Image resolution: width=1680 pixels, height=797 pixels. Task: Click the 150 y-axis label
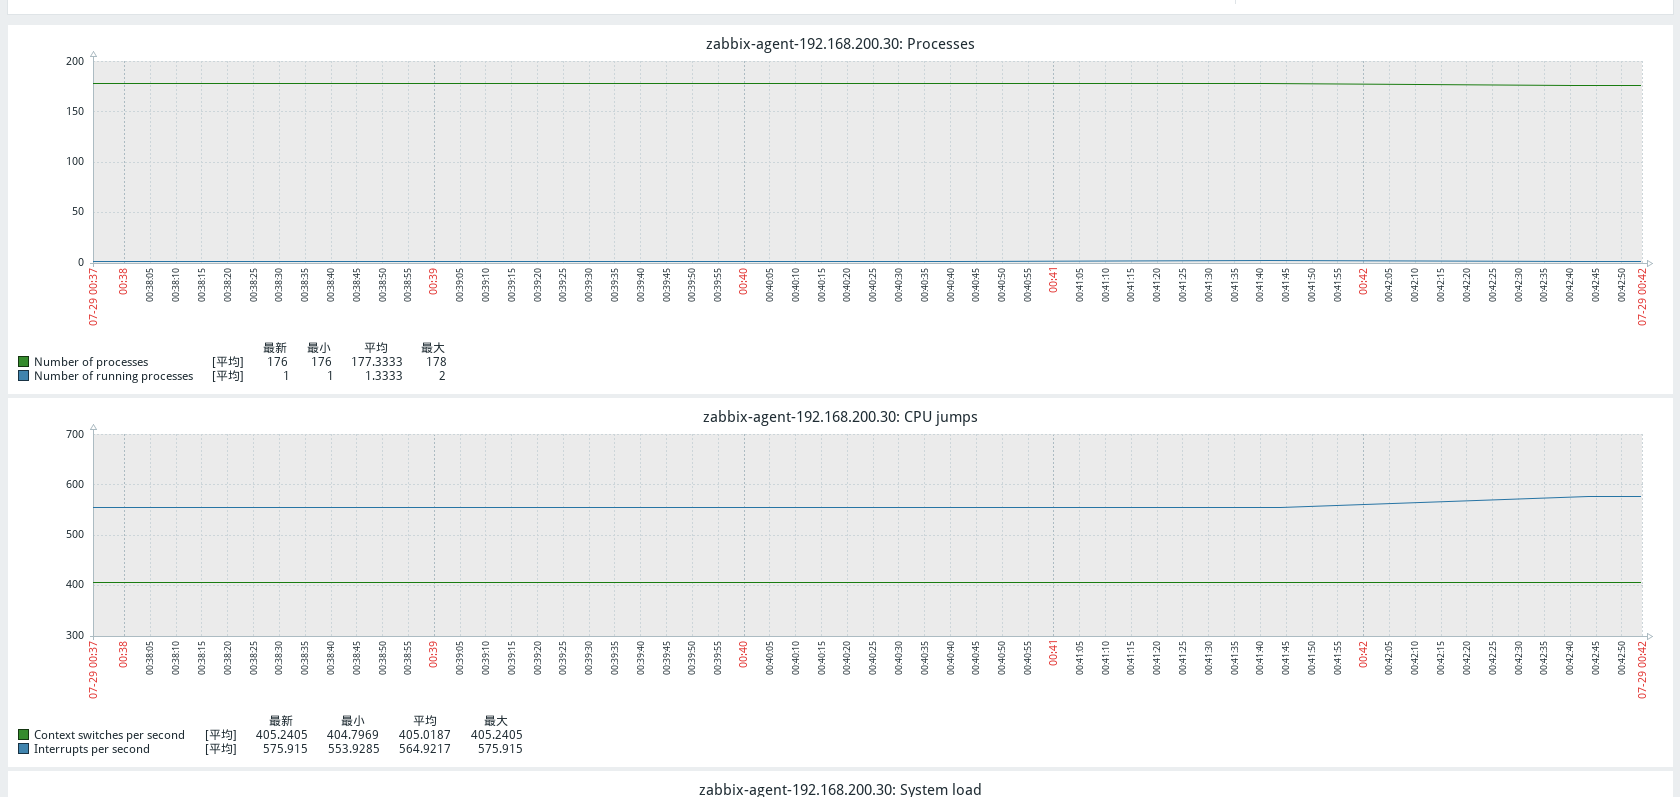(75, 111)
